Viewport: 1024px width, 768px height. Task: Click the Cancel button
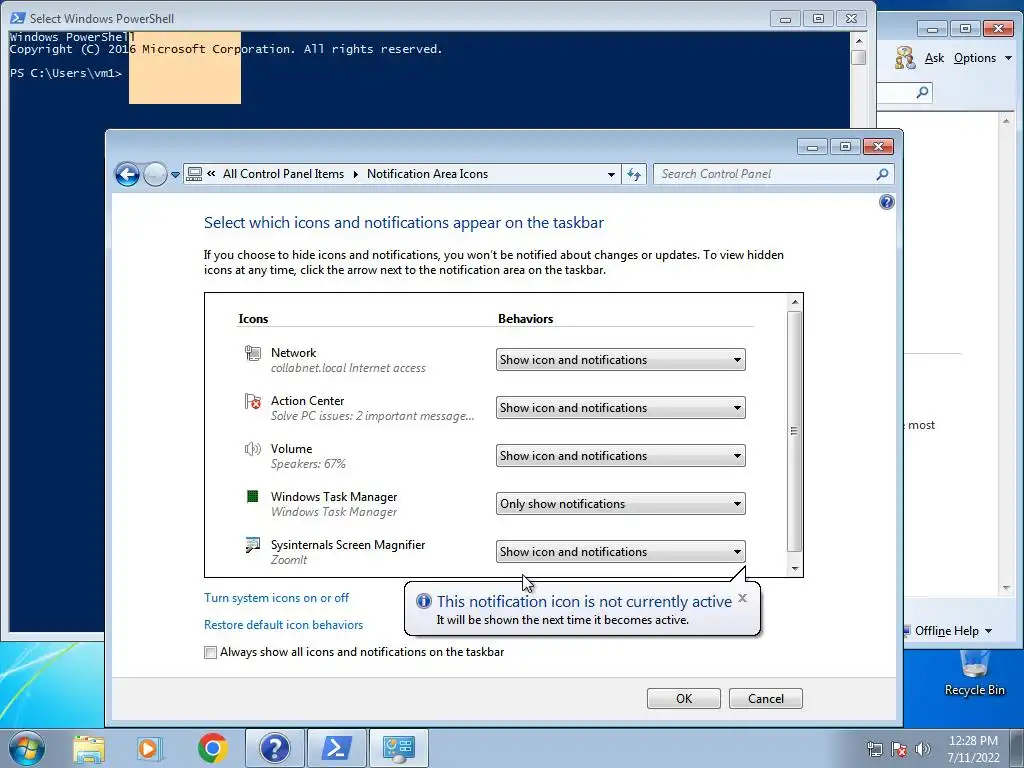click(x=765, y=699)
